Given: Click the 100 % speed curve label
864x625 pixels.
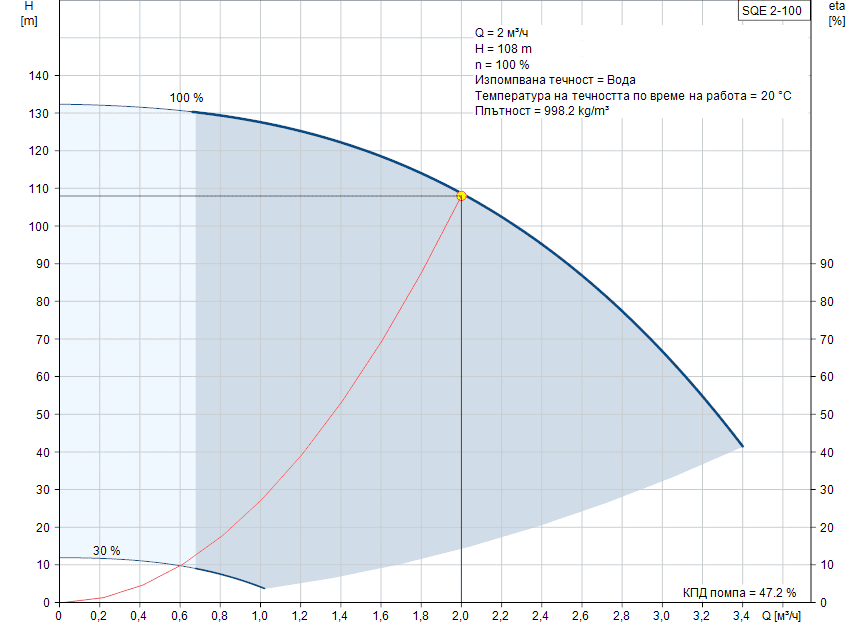Looking at the screenshot, I should point(186,98).
